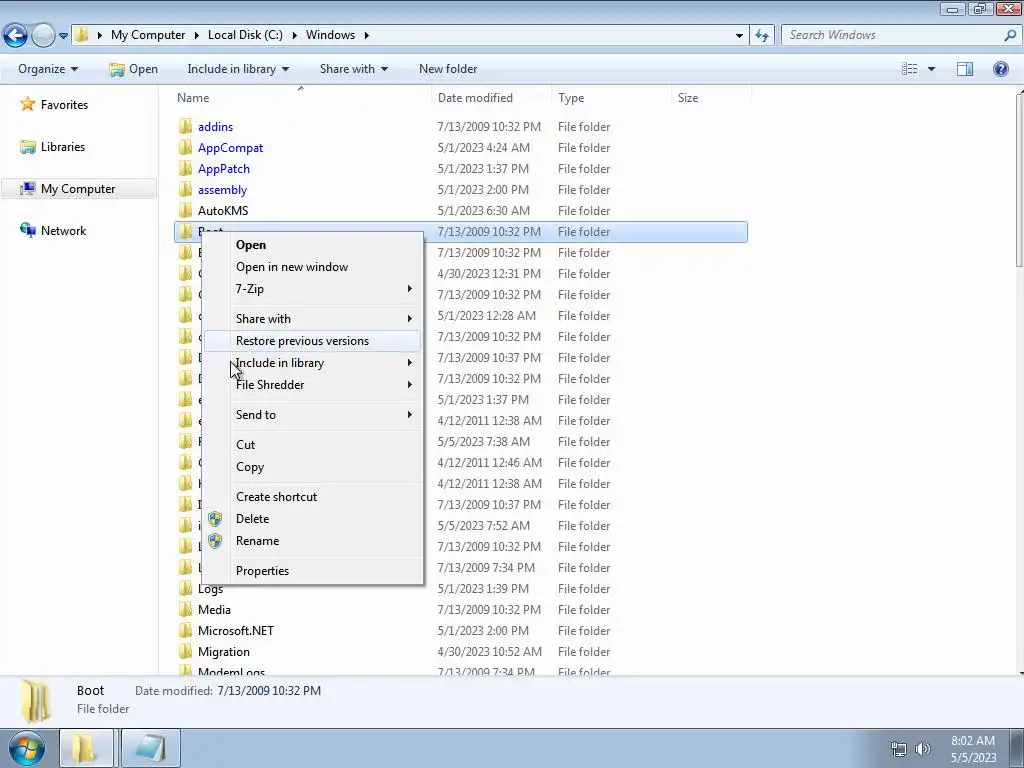Expand Share with in context menu

tap(312, 319)
